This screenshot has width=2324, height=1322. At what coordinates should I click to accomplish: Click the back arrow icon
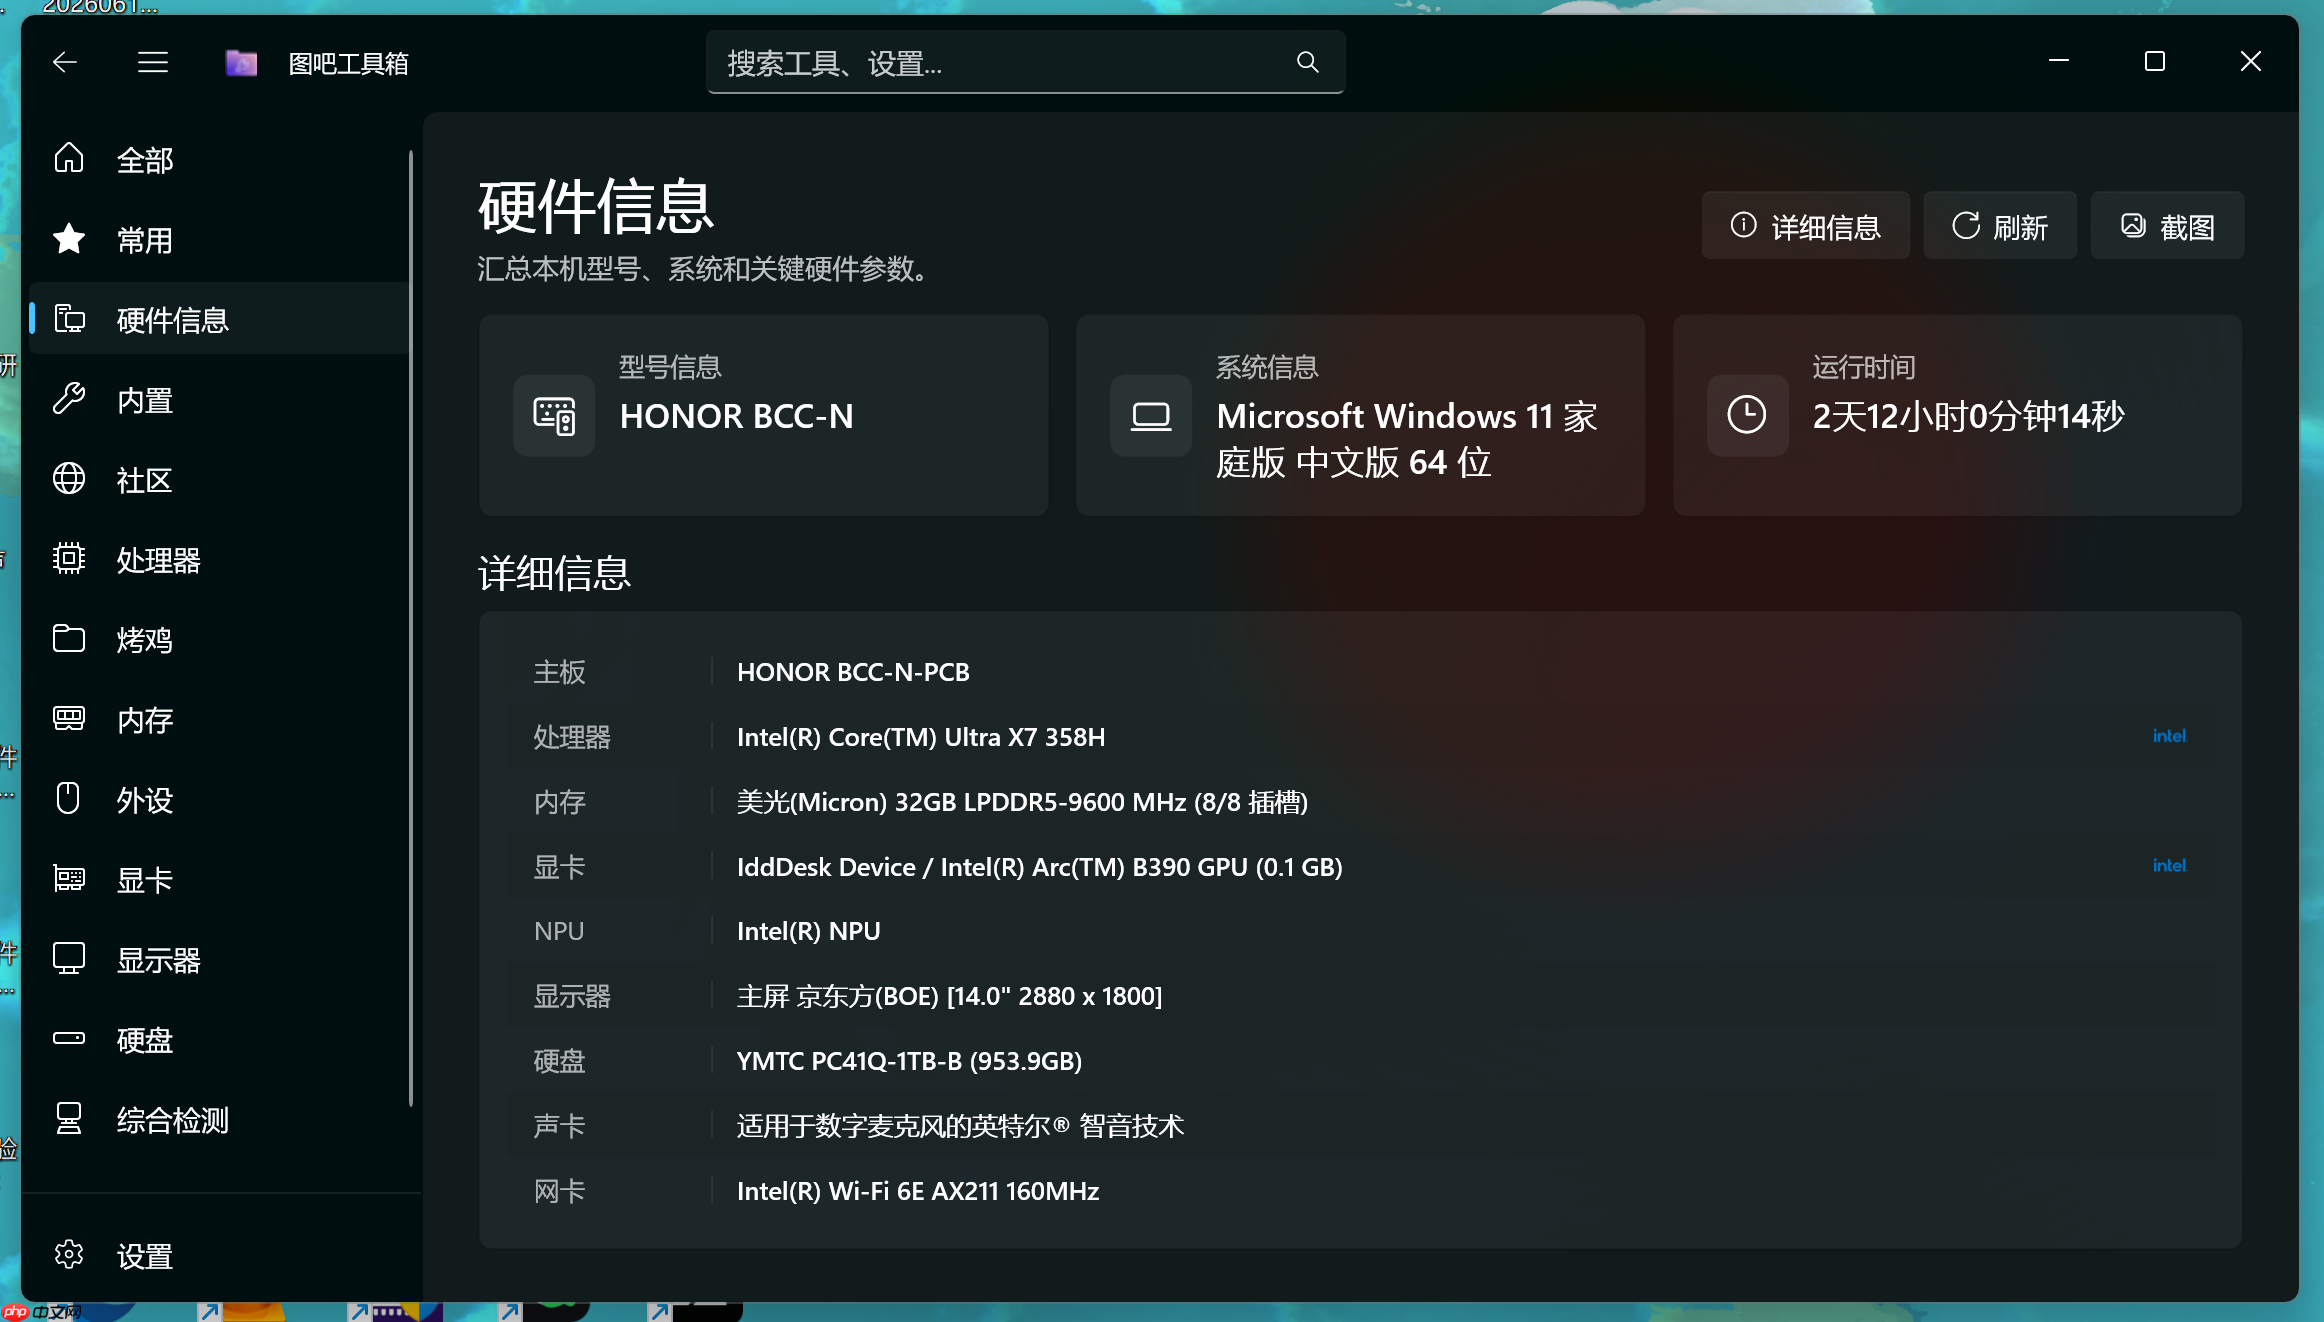(x=65, y=62)
